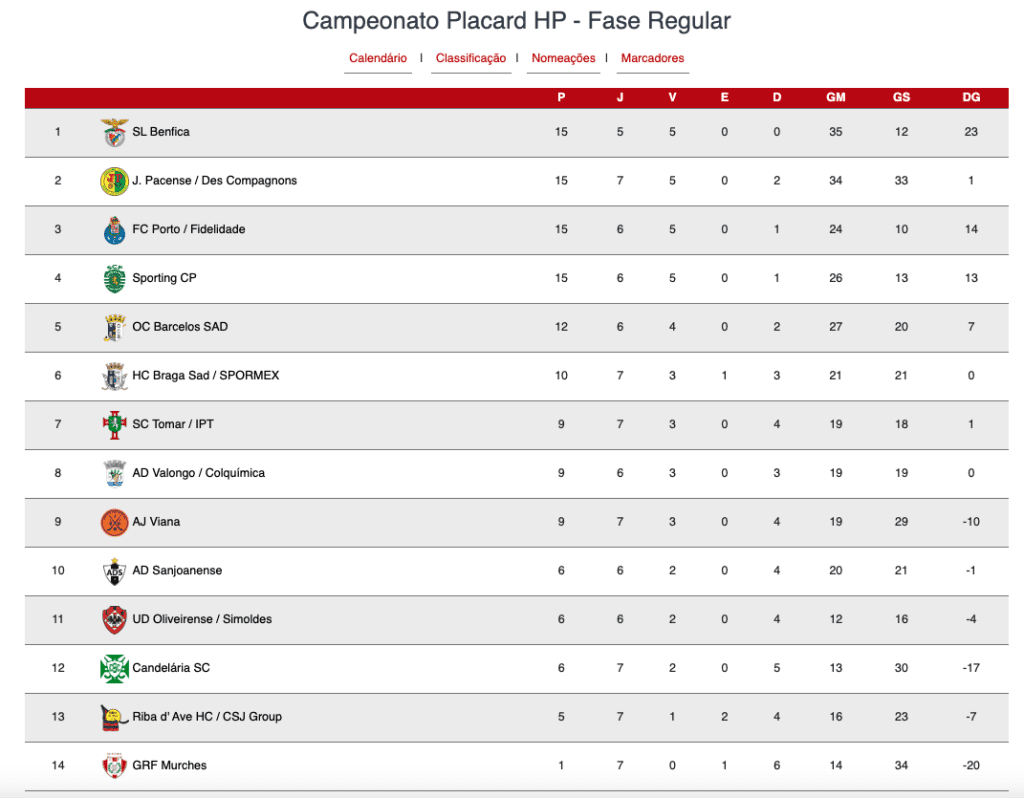Click the SL Benfica club crest
Screen dimensions: 1024x798
coord(114,132)
